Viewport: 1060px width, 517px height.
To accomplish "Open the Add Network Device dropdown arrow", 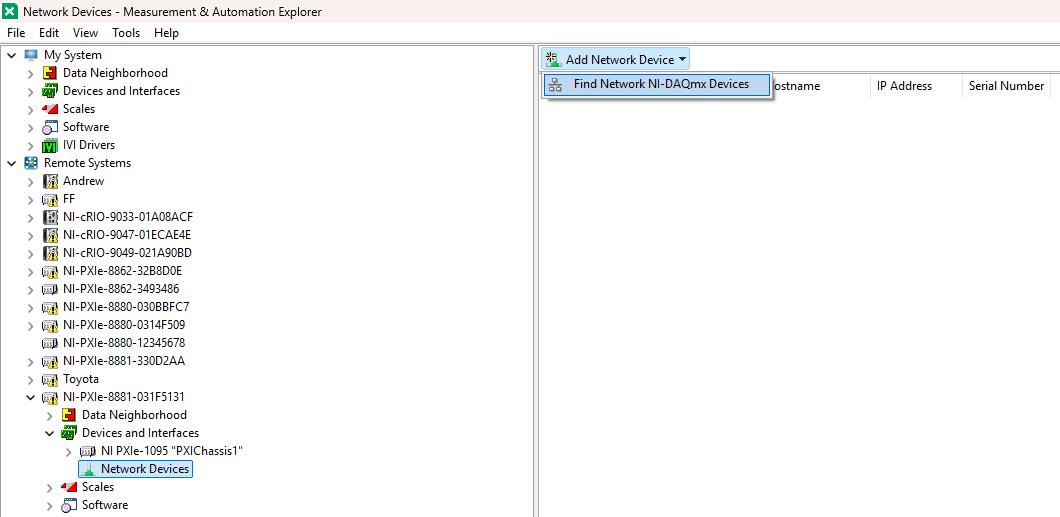I will pos(682,60).
